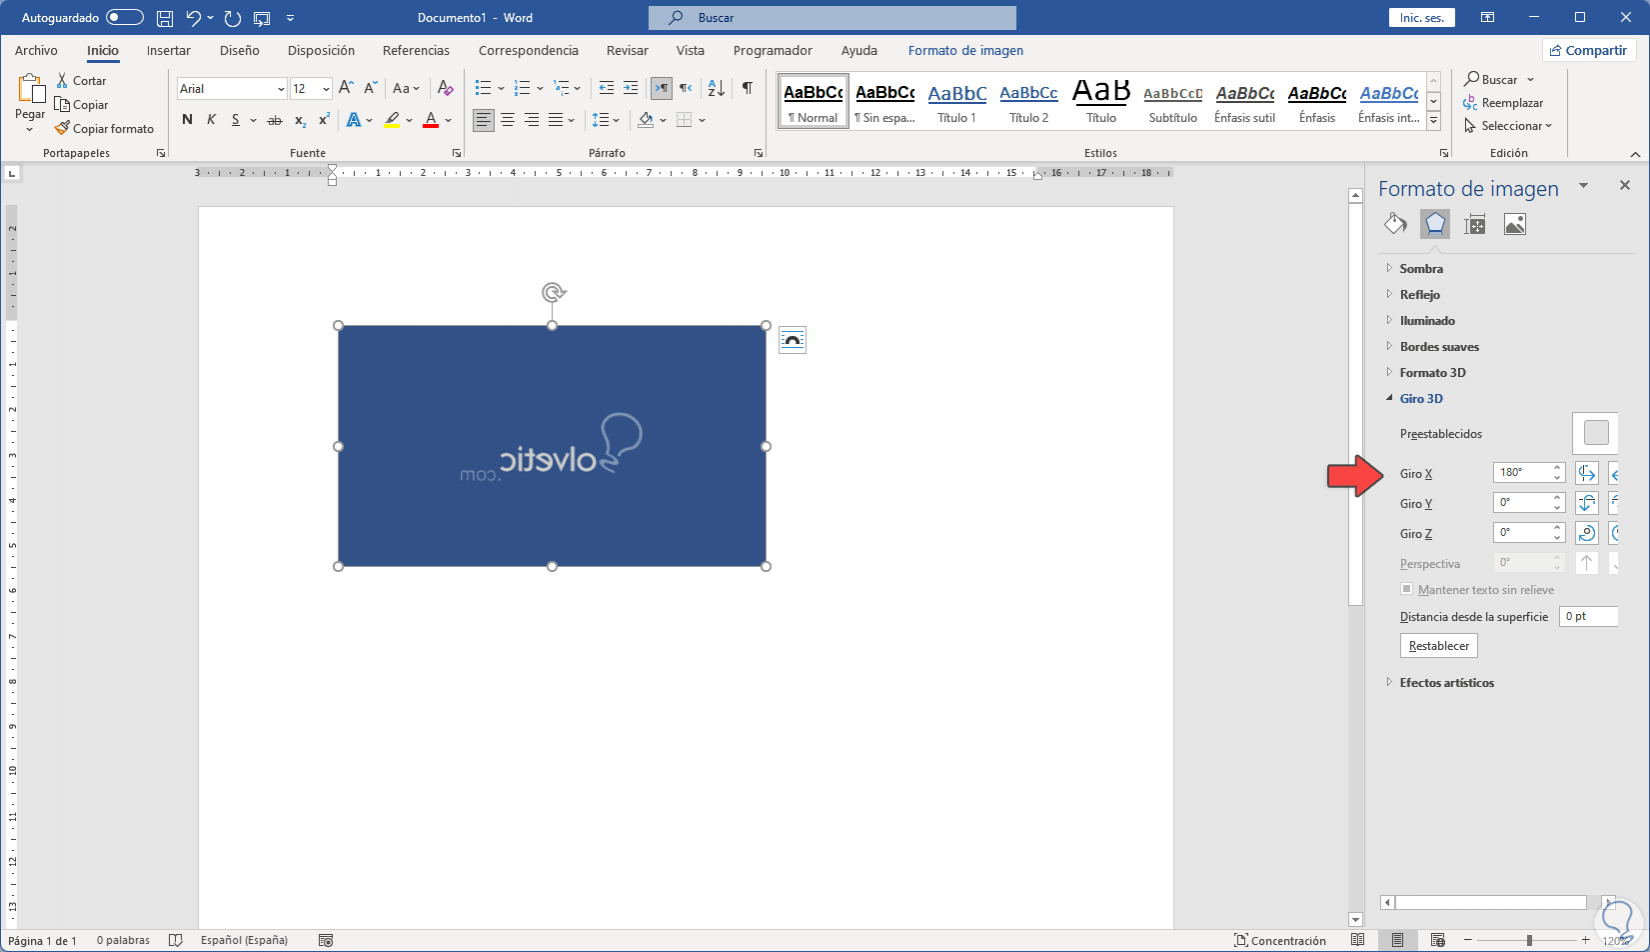Apply the Título 1 style

point(957,102)
